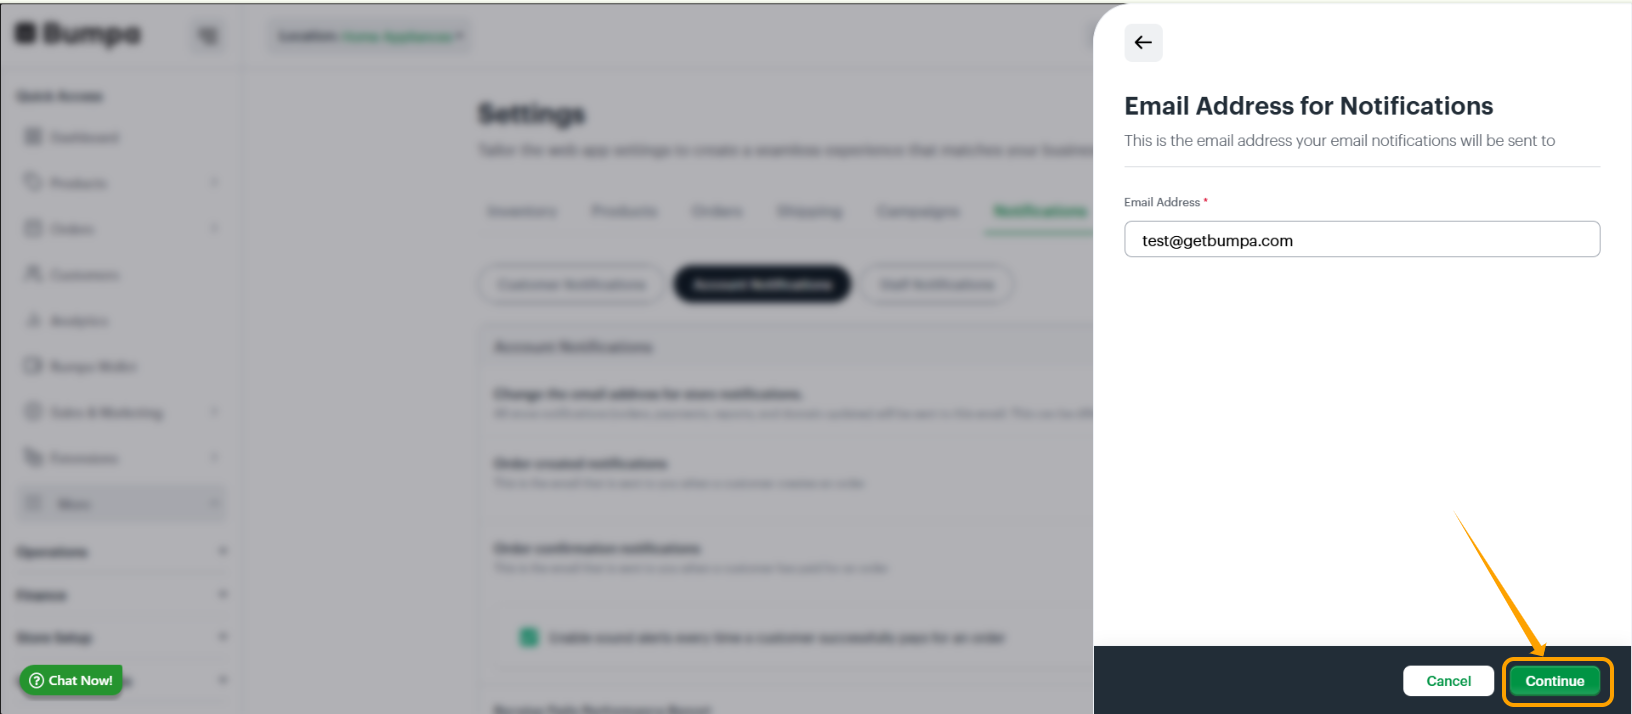
Task: Select the Dashboard icon in the sidebar
Action: tap(34, 137)
